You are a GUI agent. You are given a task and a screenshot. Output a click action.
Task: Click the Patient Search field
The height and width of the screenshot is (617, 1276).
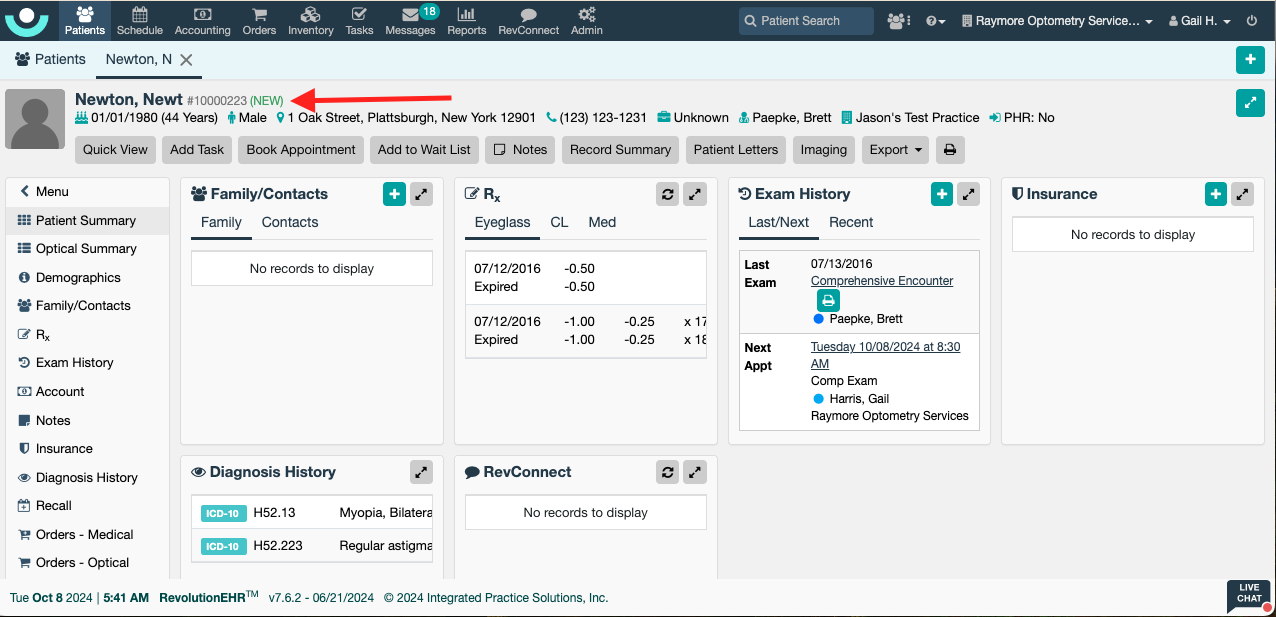click(807, 21)
